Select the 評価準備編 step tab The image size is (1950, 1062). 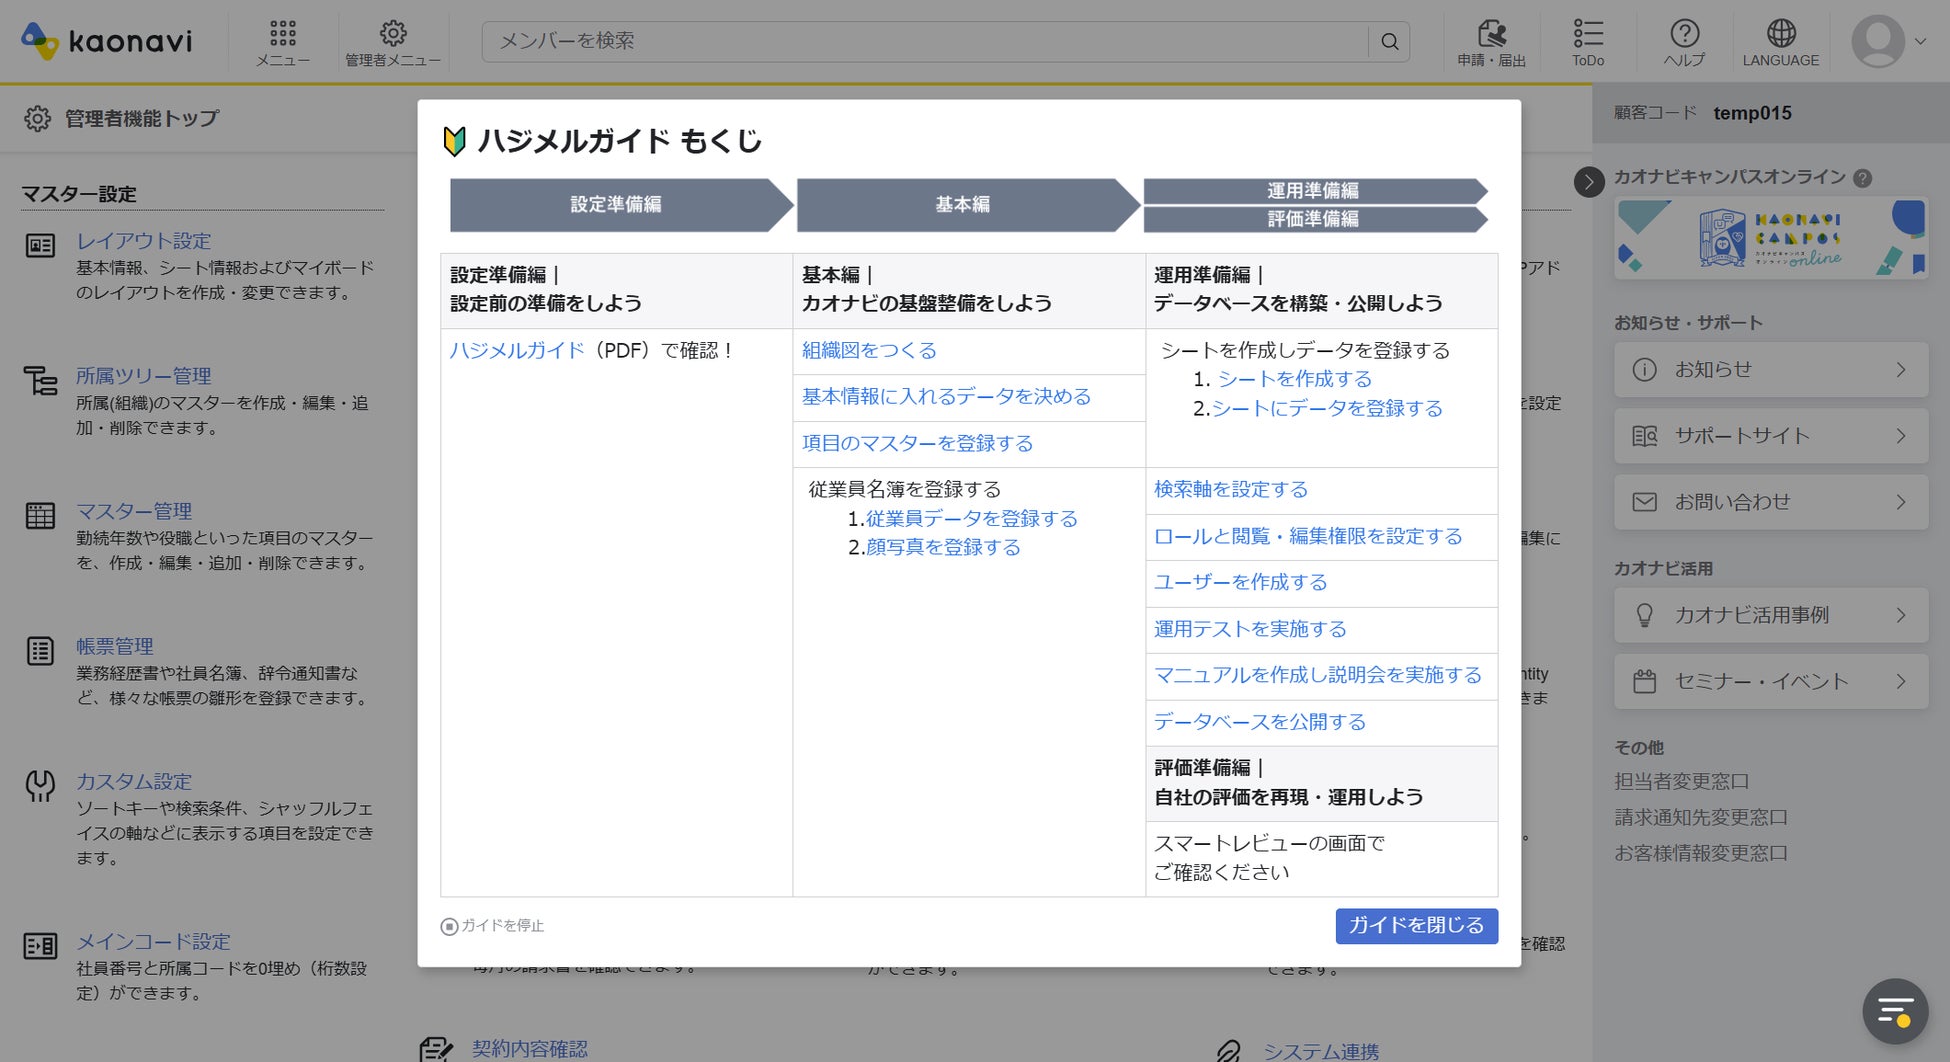click(x=1315, y=219)
